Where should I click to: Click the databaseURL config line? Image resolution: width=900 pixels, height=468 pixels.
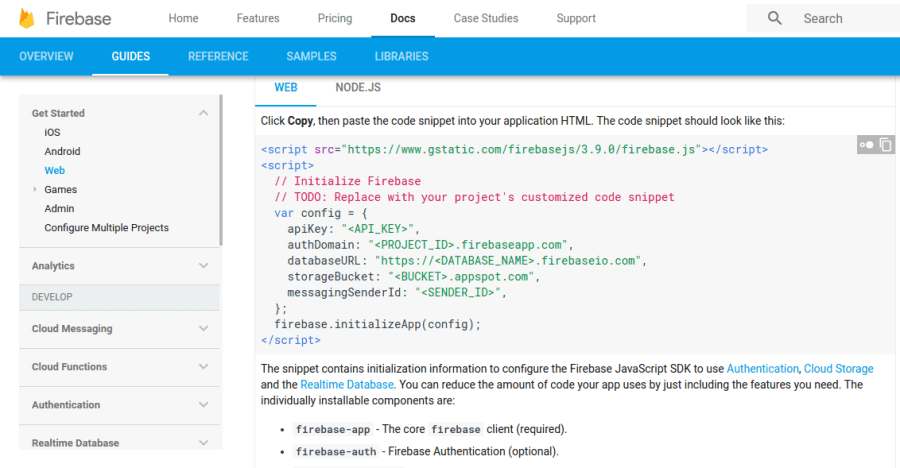467,261
